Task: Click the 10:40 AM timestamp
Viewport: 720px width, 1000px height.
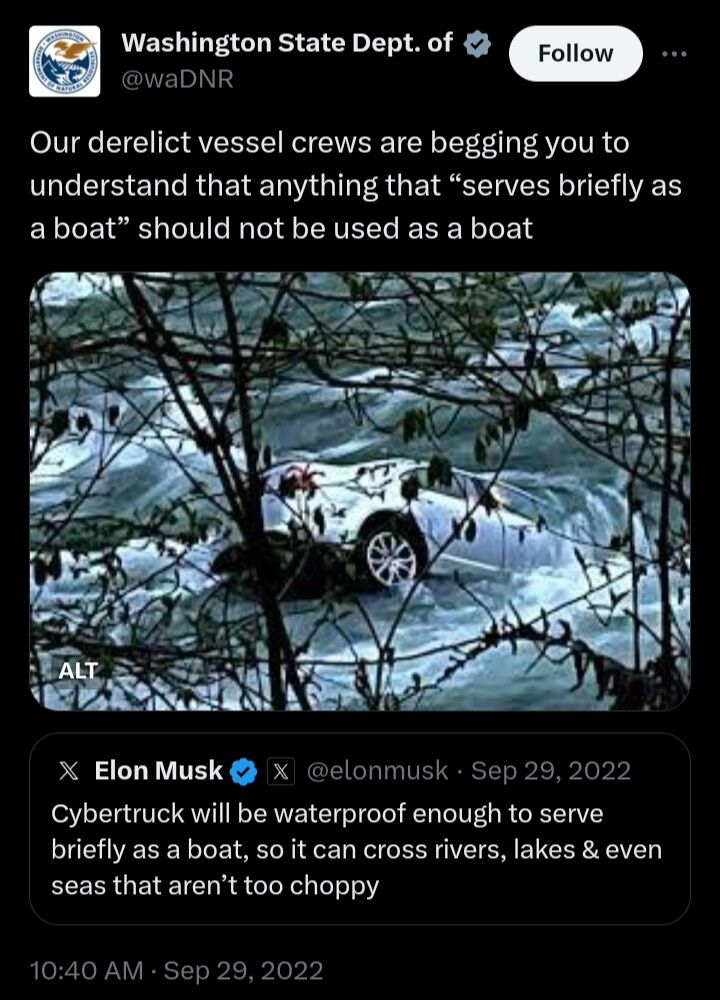Action: (x=86, y=971)
